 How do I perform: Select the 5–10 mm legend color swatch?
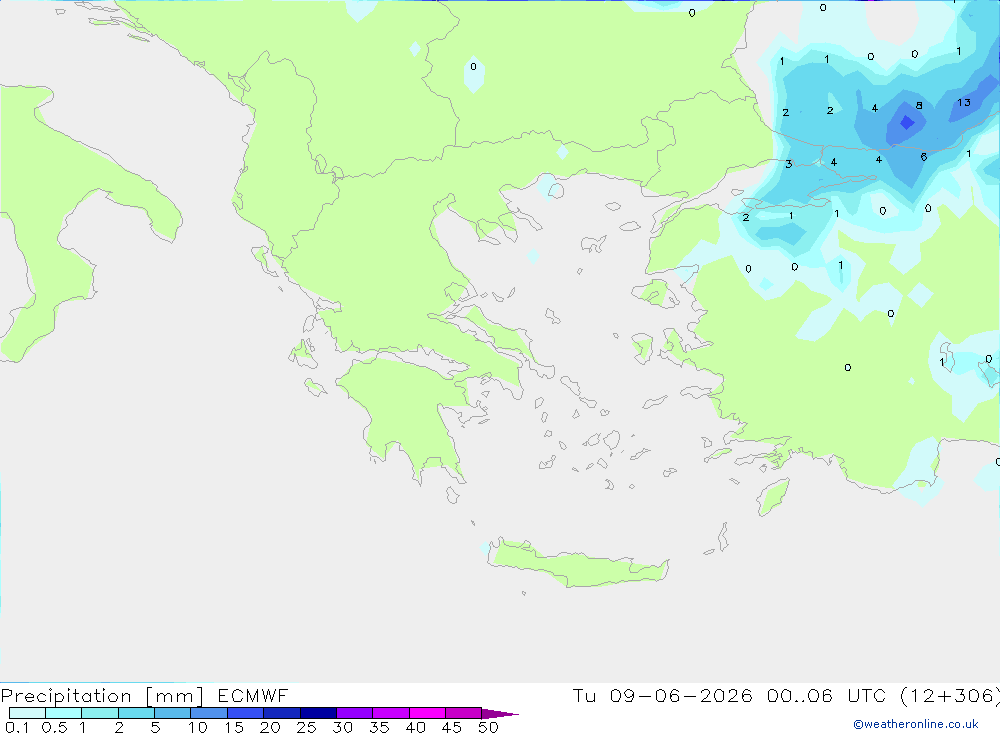[x=173, y=713]
